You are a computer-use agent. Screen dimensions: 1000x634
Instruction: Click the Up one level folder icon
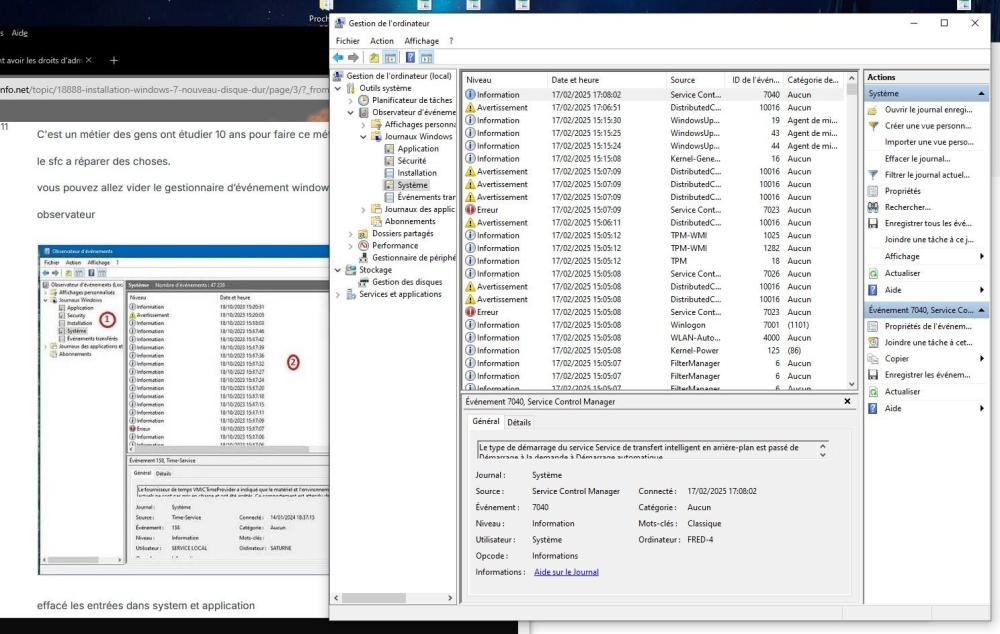pyautogui.click(x=374, y=58)
